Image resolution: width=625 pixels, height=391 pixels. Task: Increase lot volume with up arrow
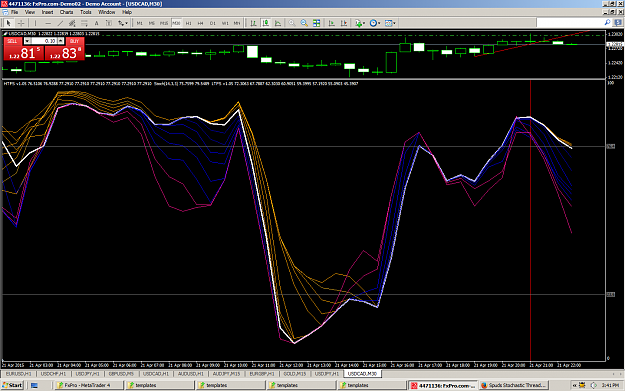[x=61, y=41]
